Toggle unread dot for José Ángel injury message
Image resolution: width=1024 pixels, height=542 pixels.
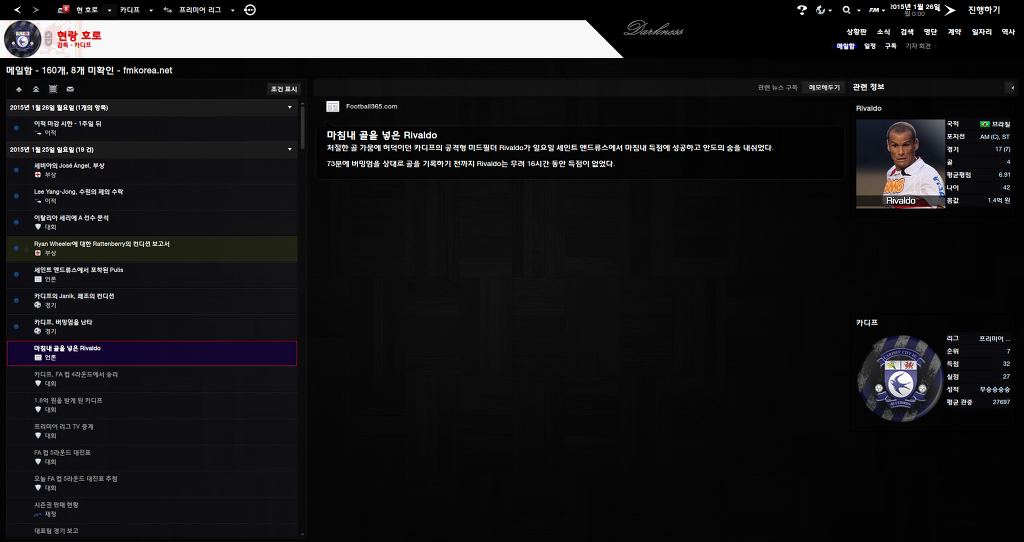[x=16, y=170]
